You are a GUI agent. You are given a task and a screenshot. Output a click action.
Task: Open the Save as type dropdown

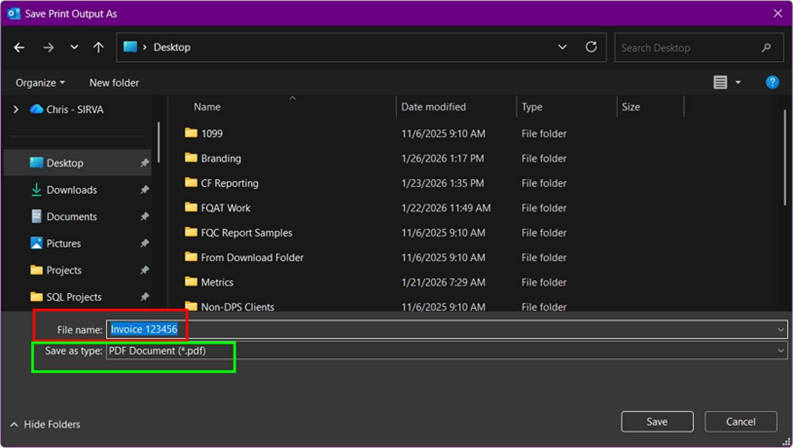coord(445,351)
